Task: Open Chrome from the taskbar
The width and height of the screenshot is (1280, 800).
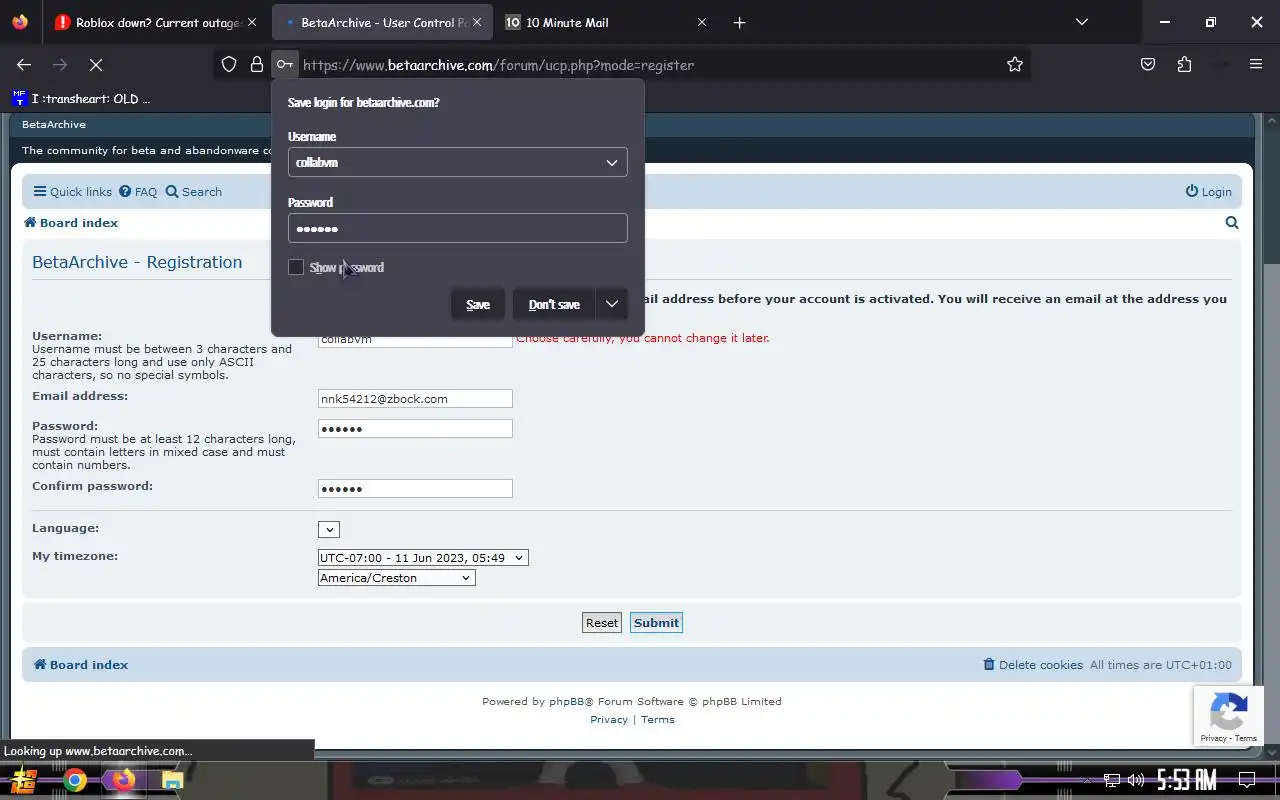Action: tap(75, 780)
